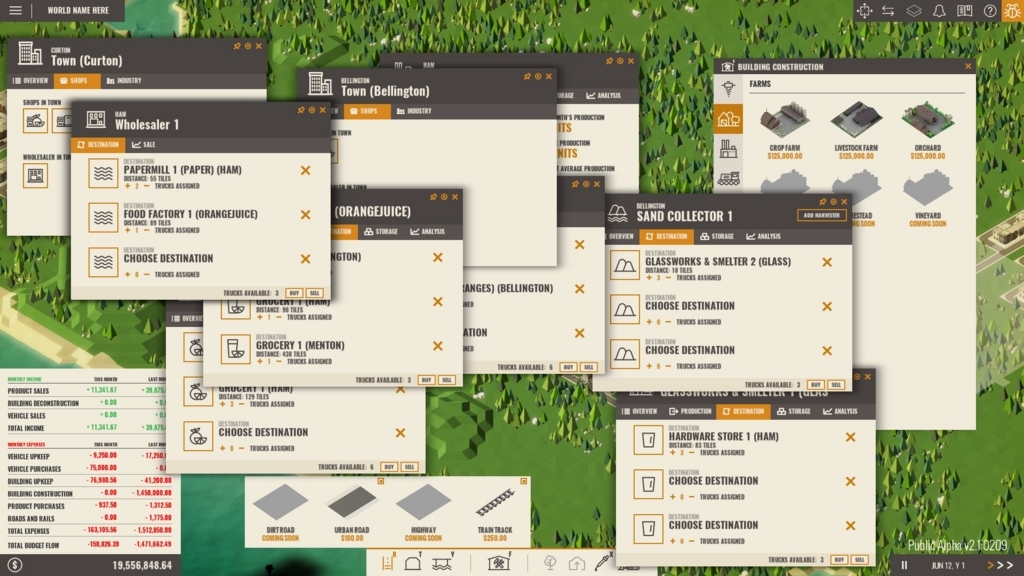The image size is (1024, 576).
Task: Open the help question mark icon
Action: pos(990,10)
